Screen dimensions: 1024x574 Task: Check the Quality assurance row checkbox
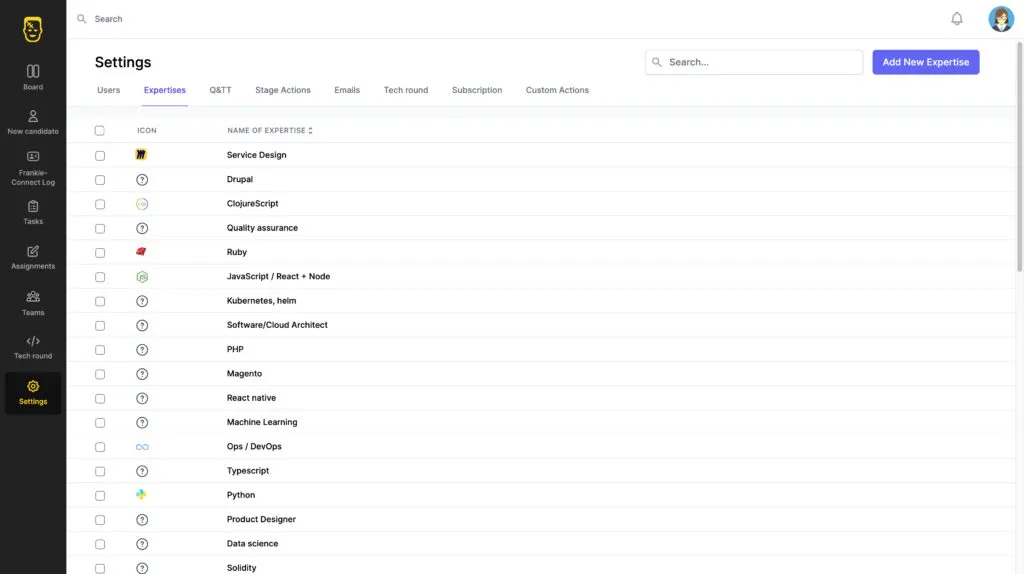[100, 229]
